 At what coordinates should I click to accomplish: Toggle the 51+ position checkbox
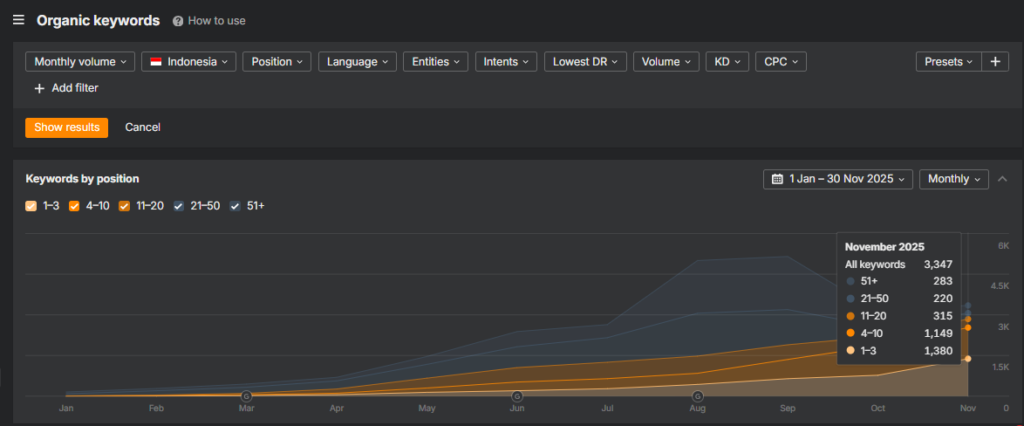click(x=235, y=206)
